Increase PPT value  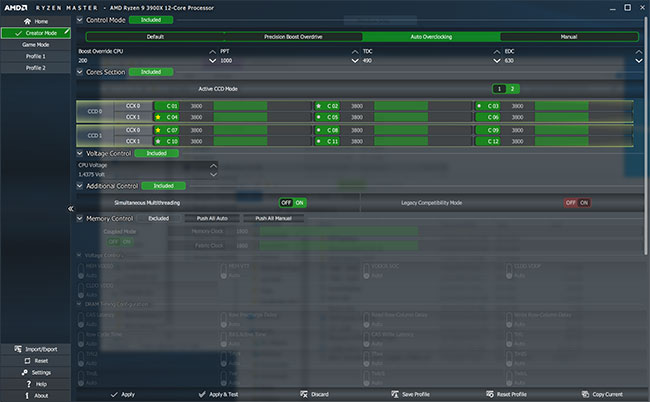(x=355, y=52)
